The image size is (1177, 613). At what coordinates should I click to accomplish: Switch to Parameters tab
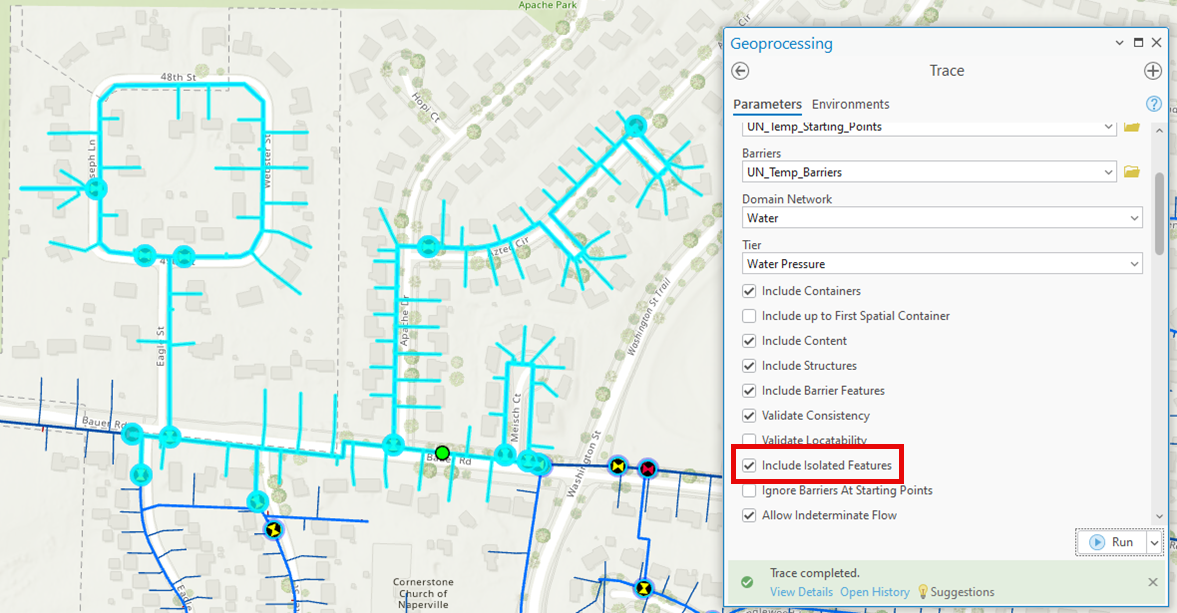point(767,104)
